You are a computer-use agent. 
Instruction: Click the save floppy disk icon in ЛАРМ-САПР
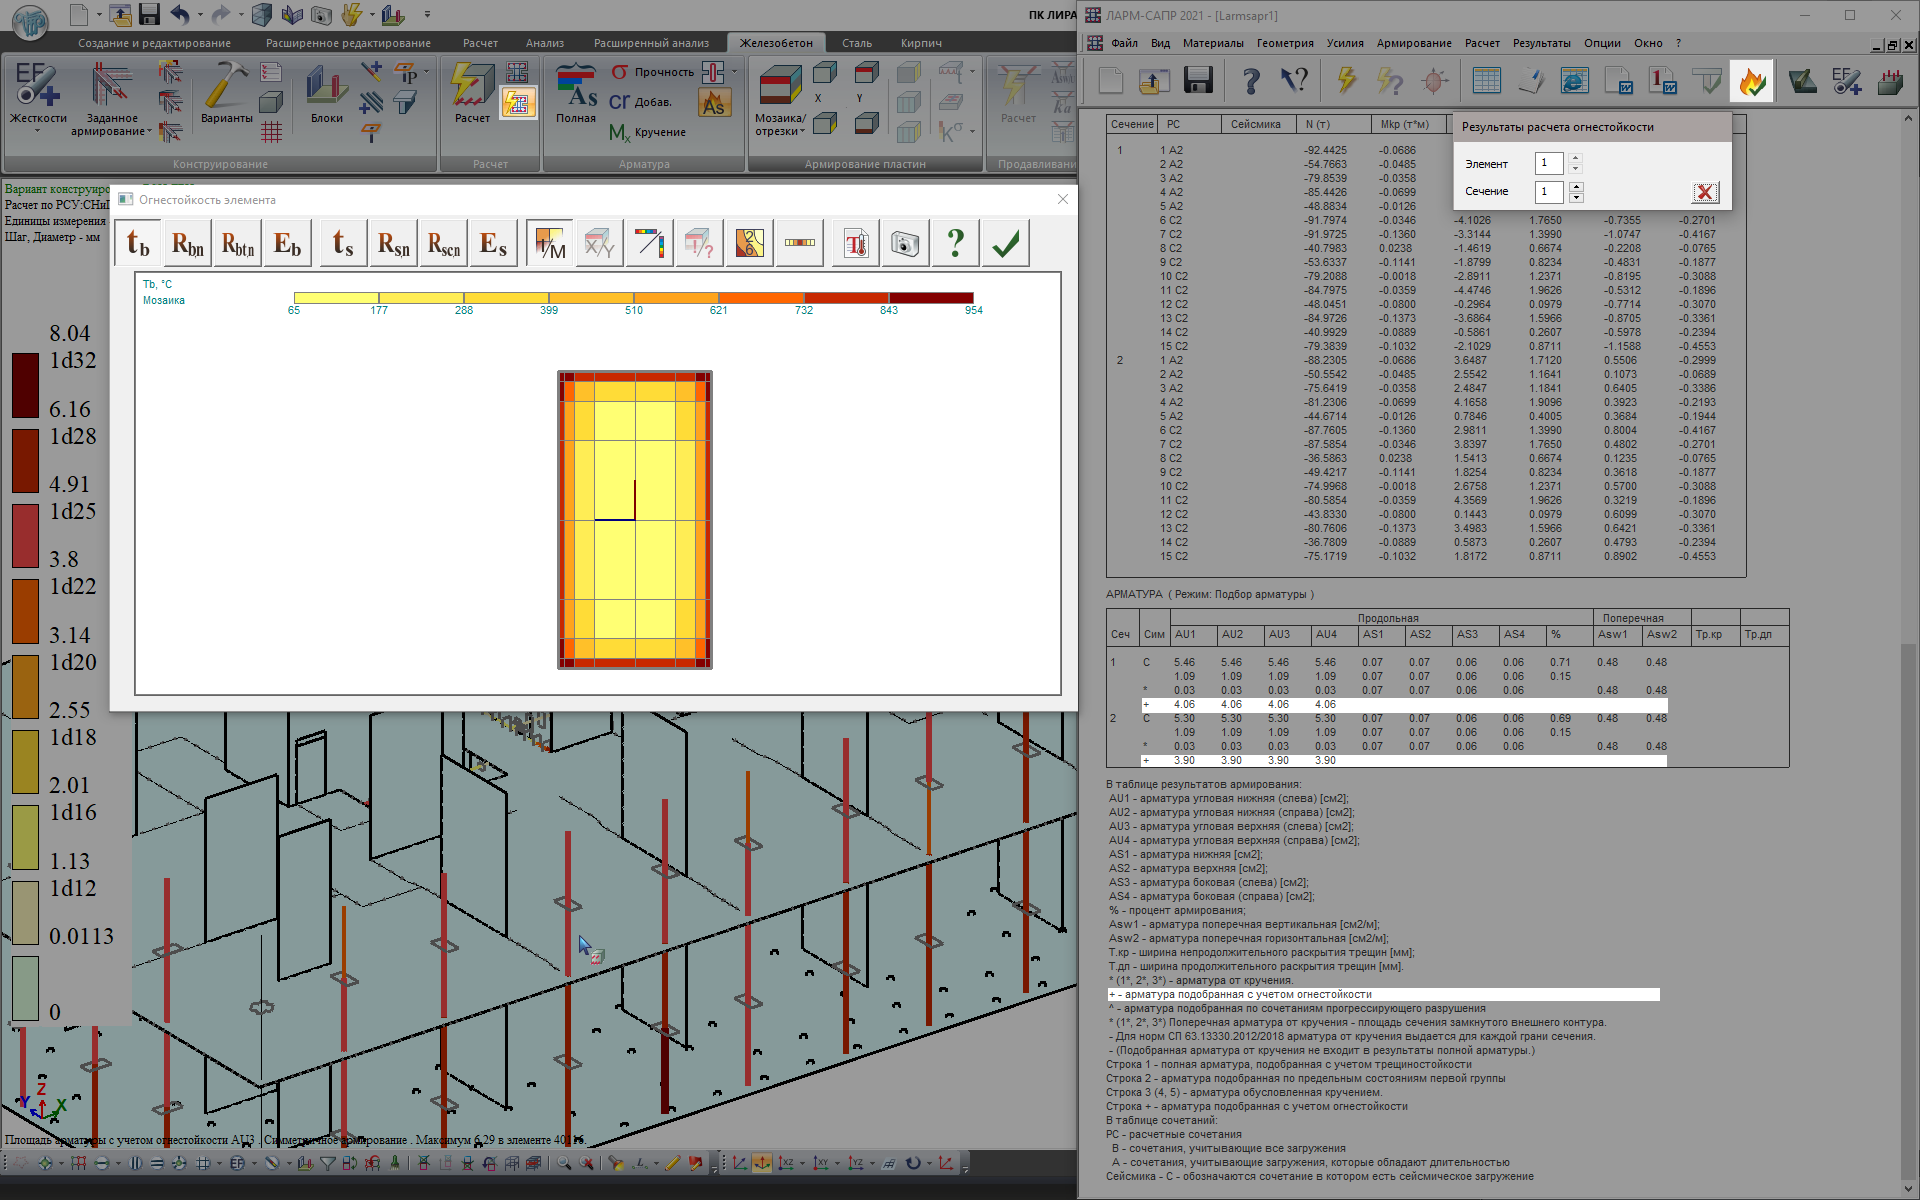click(1197, 81)
